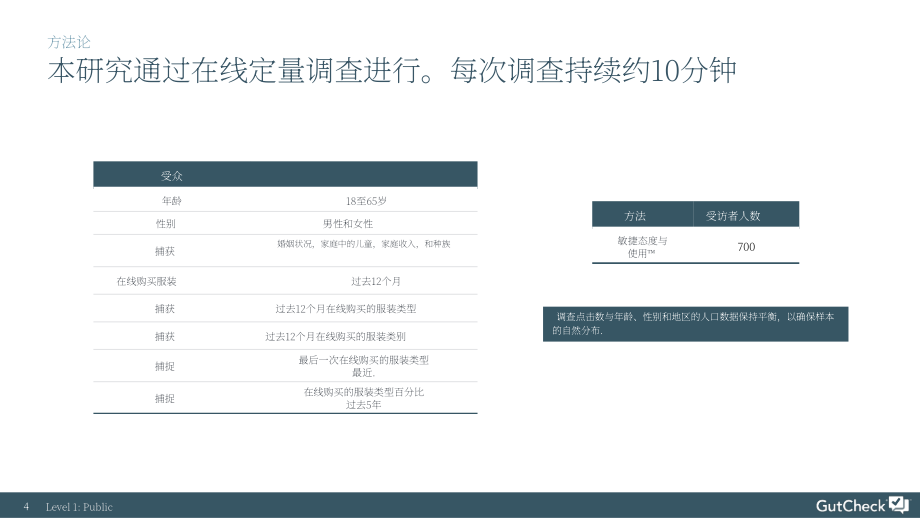The height and width of the screenshot is (518, 920).
Task: Select the value 男性和女性
Action: pyautogui.click(x=348, y=224)
